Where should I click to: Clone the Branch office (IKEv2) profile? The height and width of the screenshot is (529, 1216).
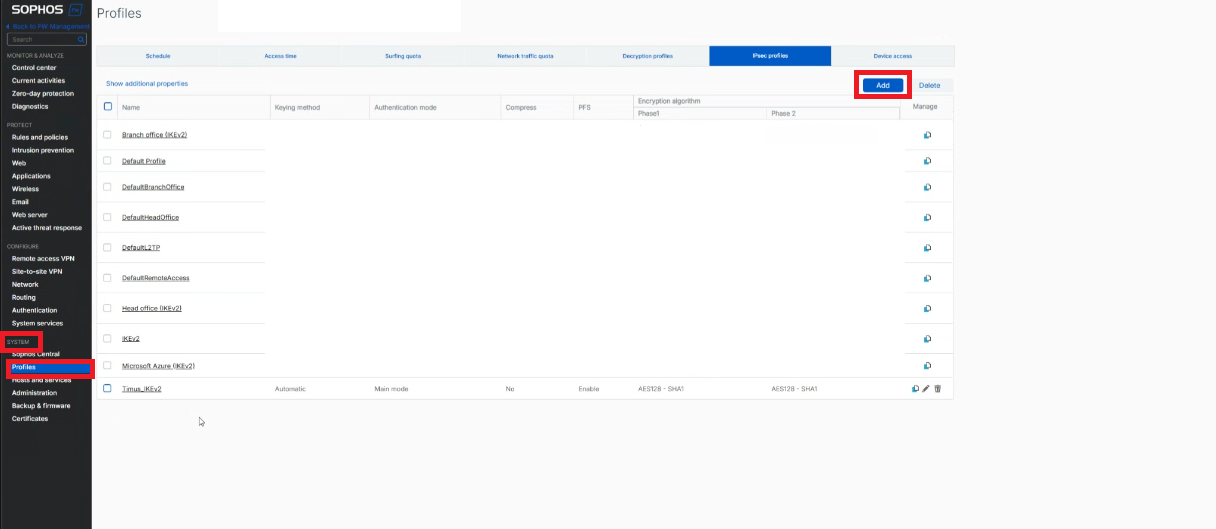tap(927, 135)
